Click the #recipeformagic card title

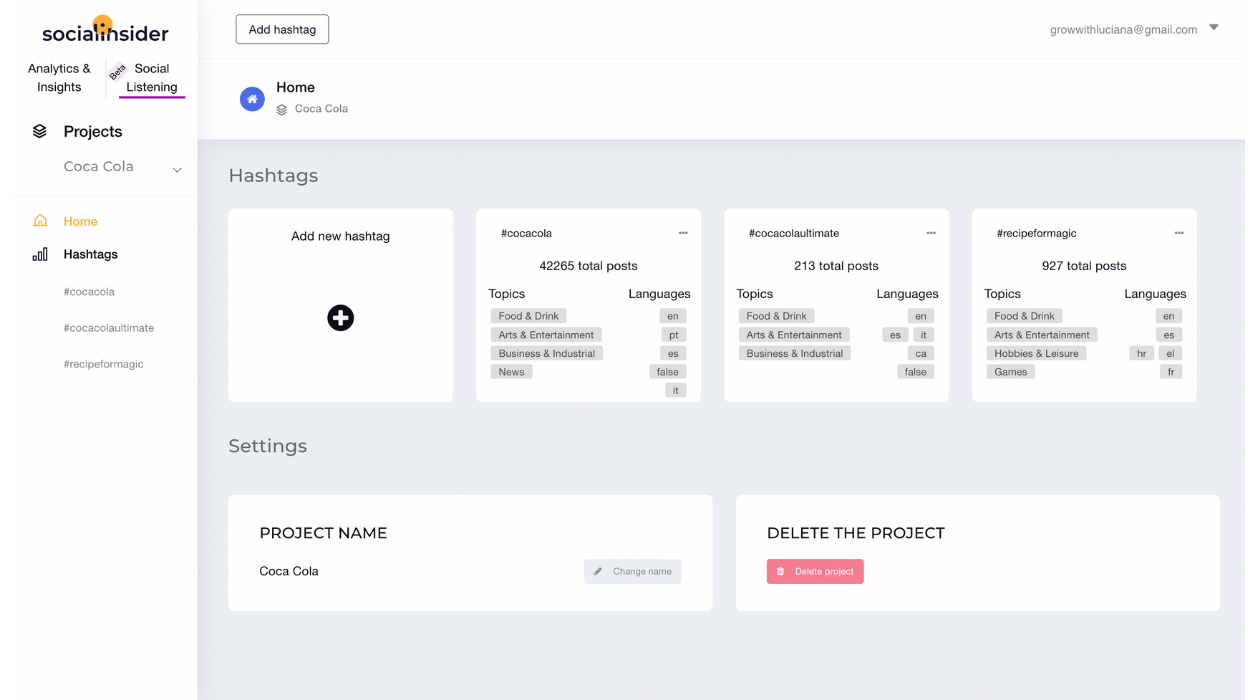click(x=1037, y=233)
